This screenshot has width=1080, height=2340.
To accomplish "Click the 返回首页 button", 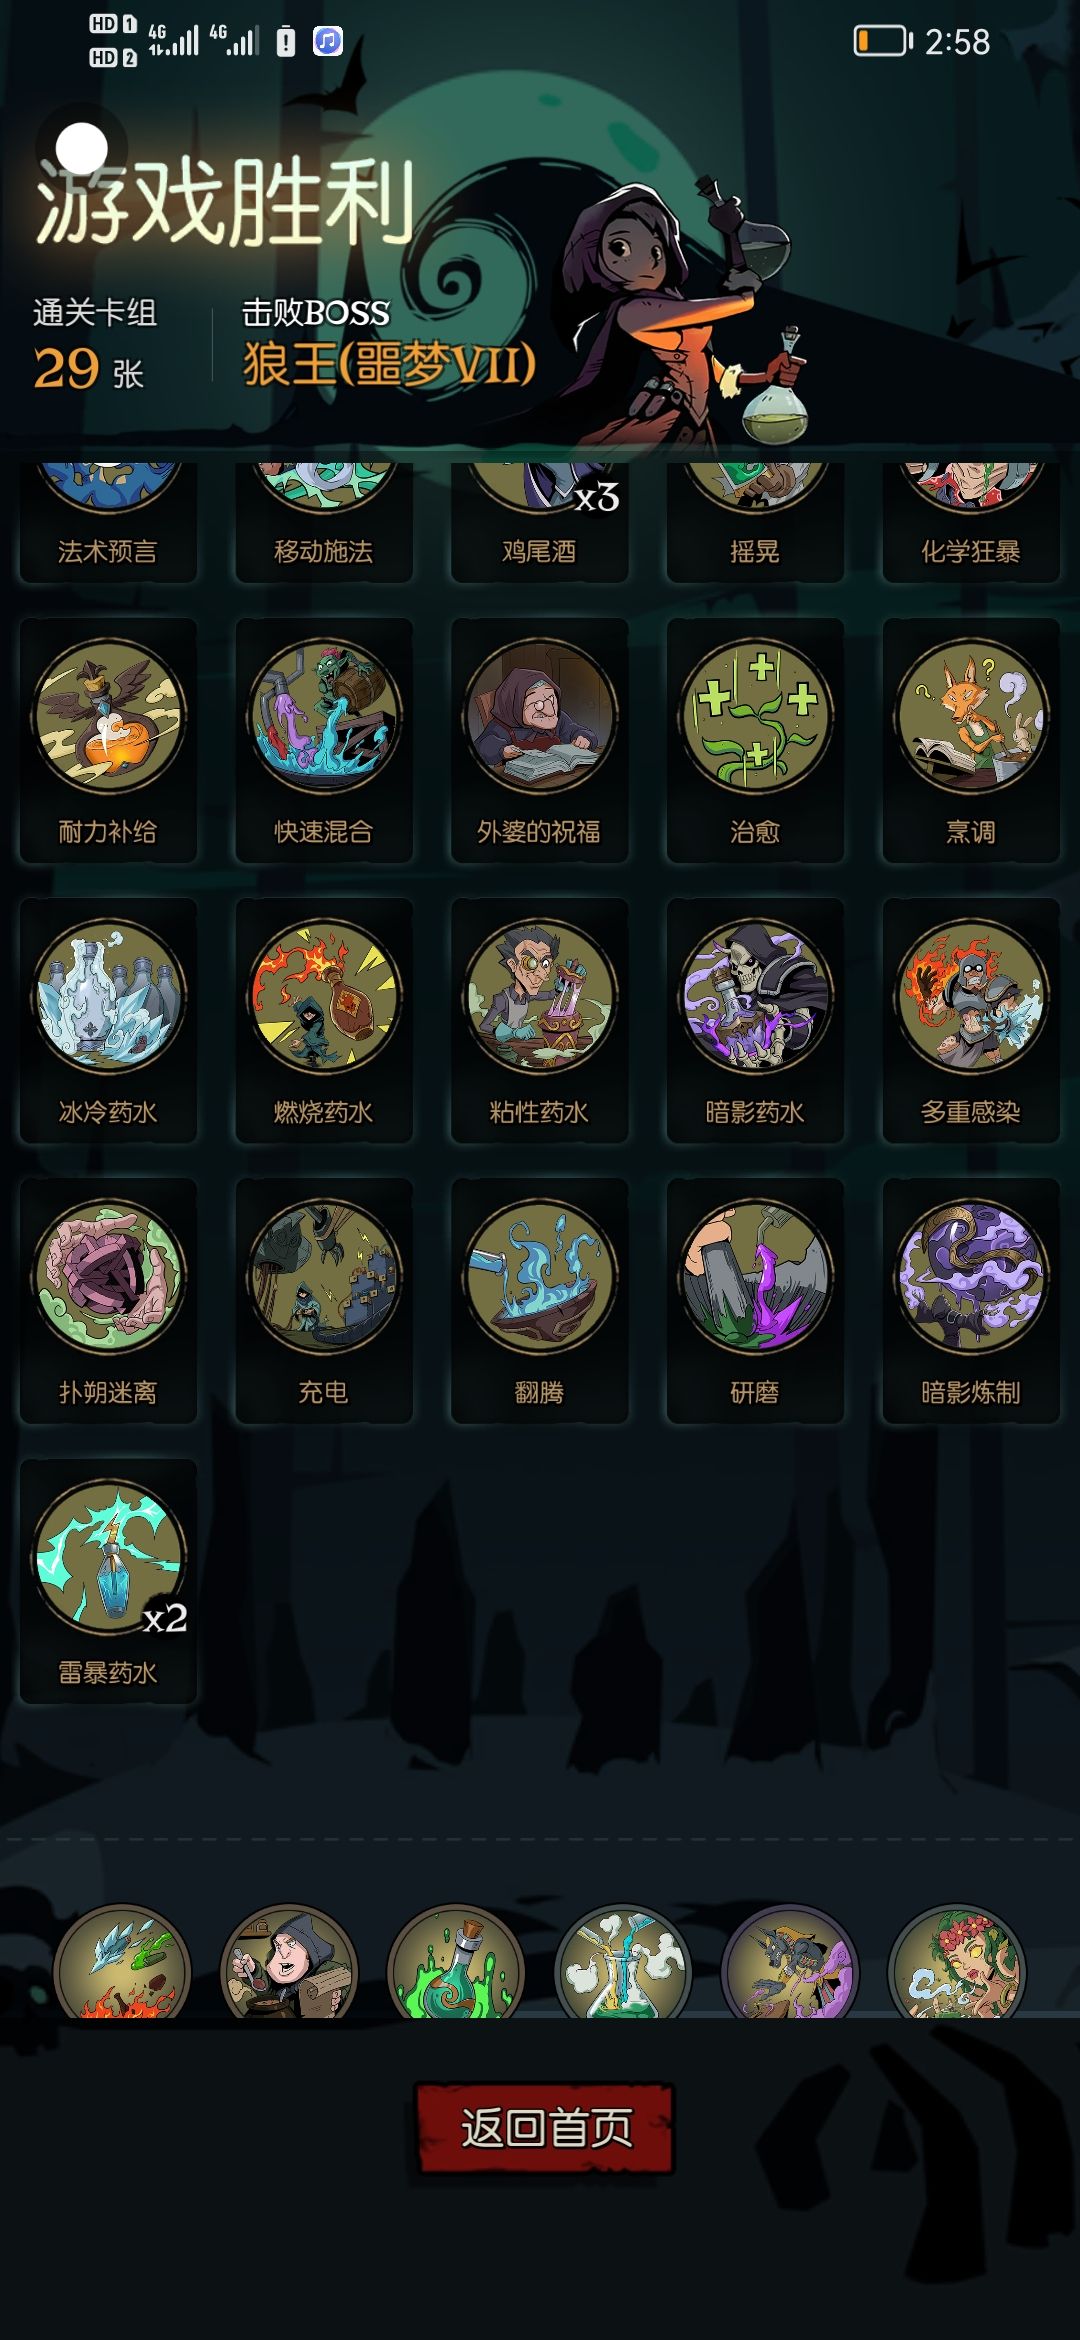I will pyautogui.click(x=545, y=2127).
